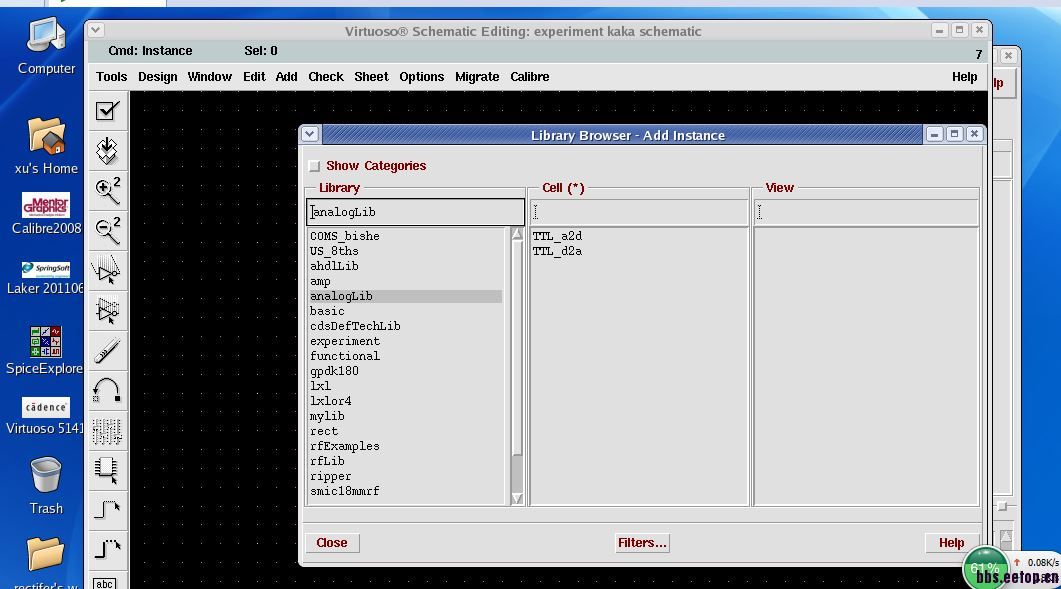Click the Properties toolbar icon
Screen dimensions: 1061x589
[x=108, y=431]
